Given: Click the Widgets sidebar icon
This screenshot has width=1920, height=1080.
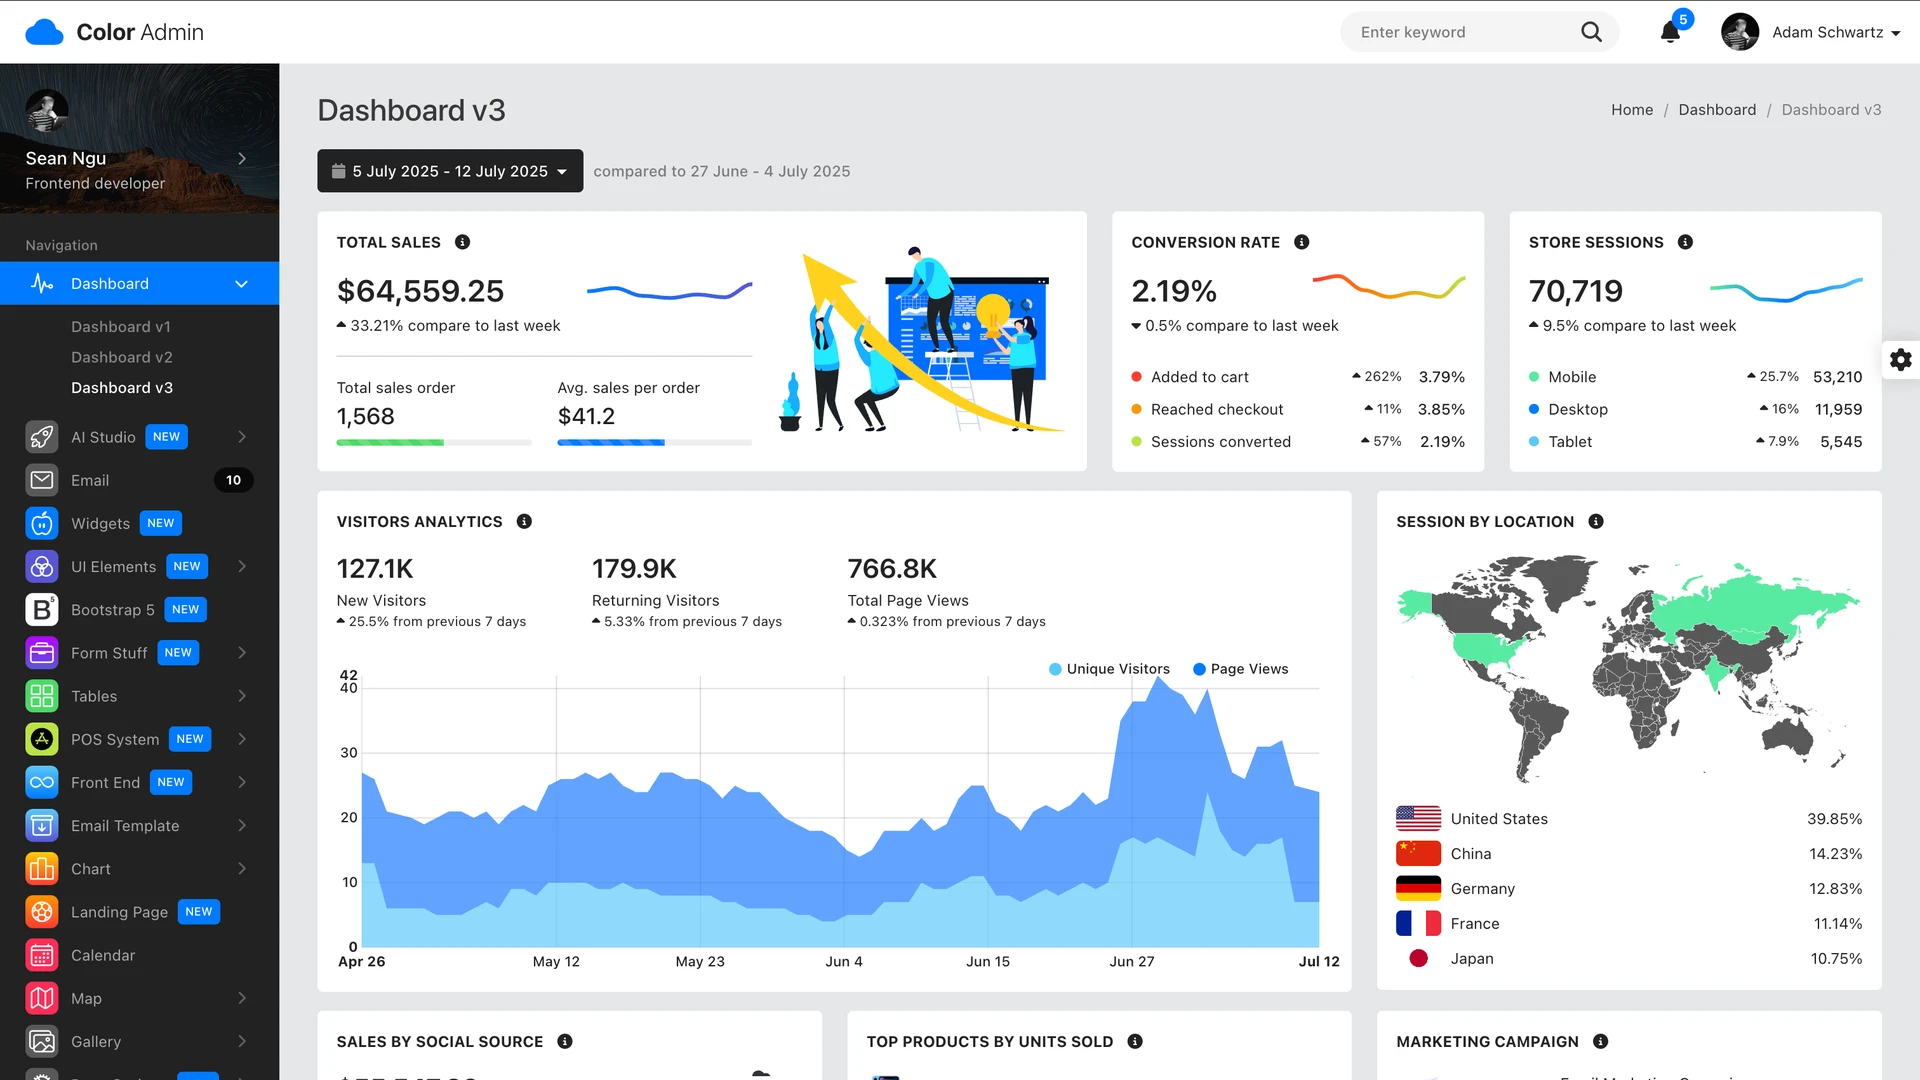Looking at the screenshot, I should pyautogui.click(x=42, y=523).
